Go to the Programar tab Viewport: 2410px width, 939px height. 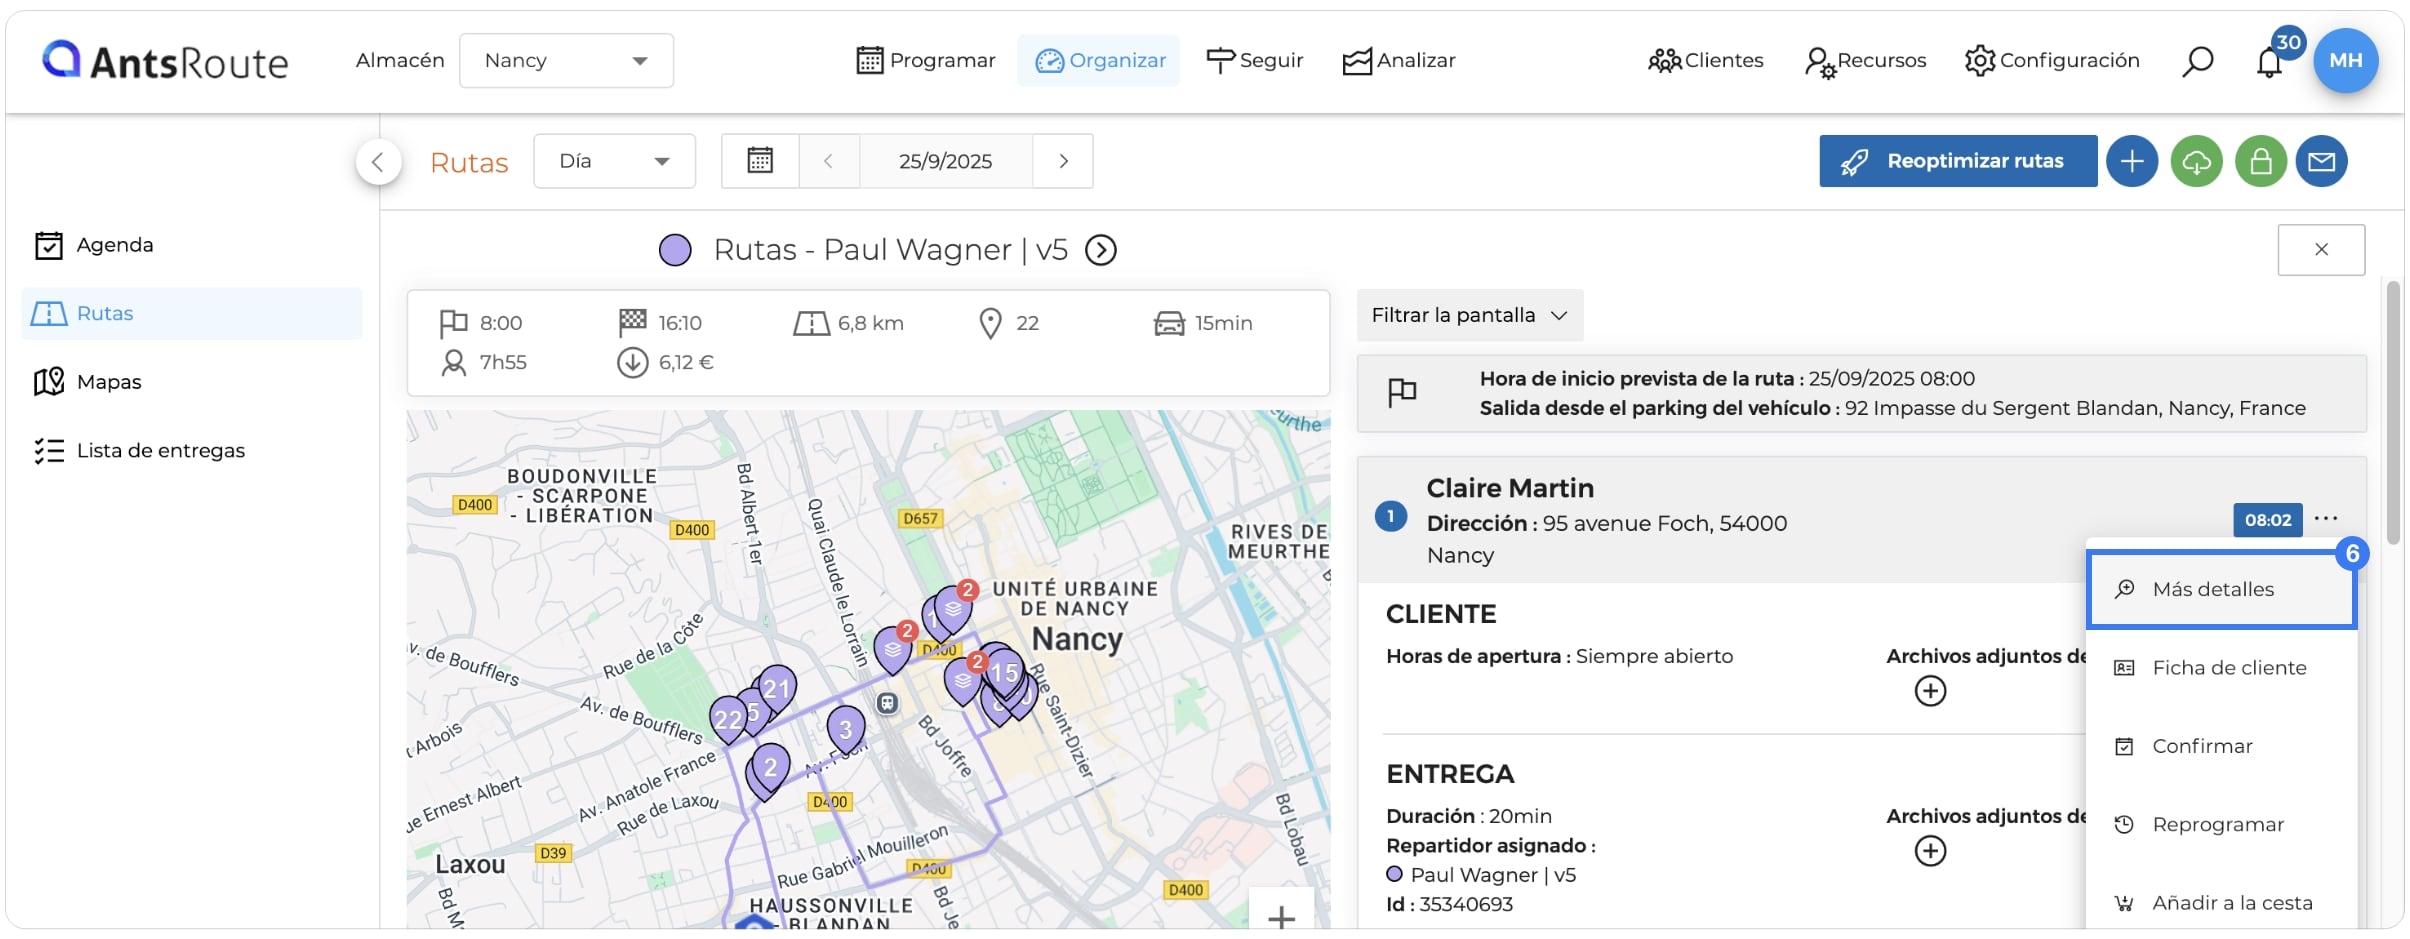926,61
